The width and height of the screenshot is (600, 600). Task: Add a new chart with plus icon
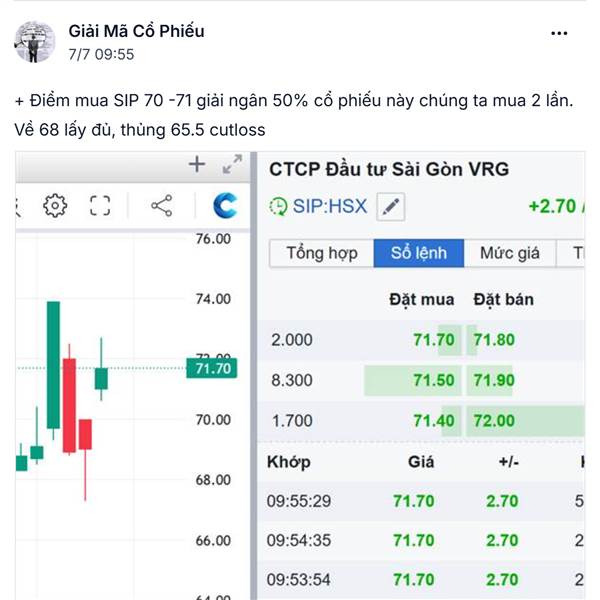197,165
